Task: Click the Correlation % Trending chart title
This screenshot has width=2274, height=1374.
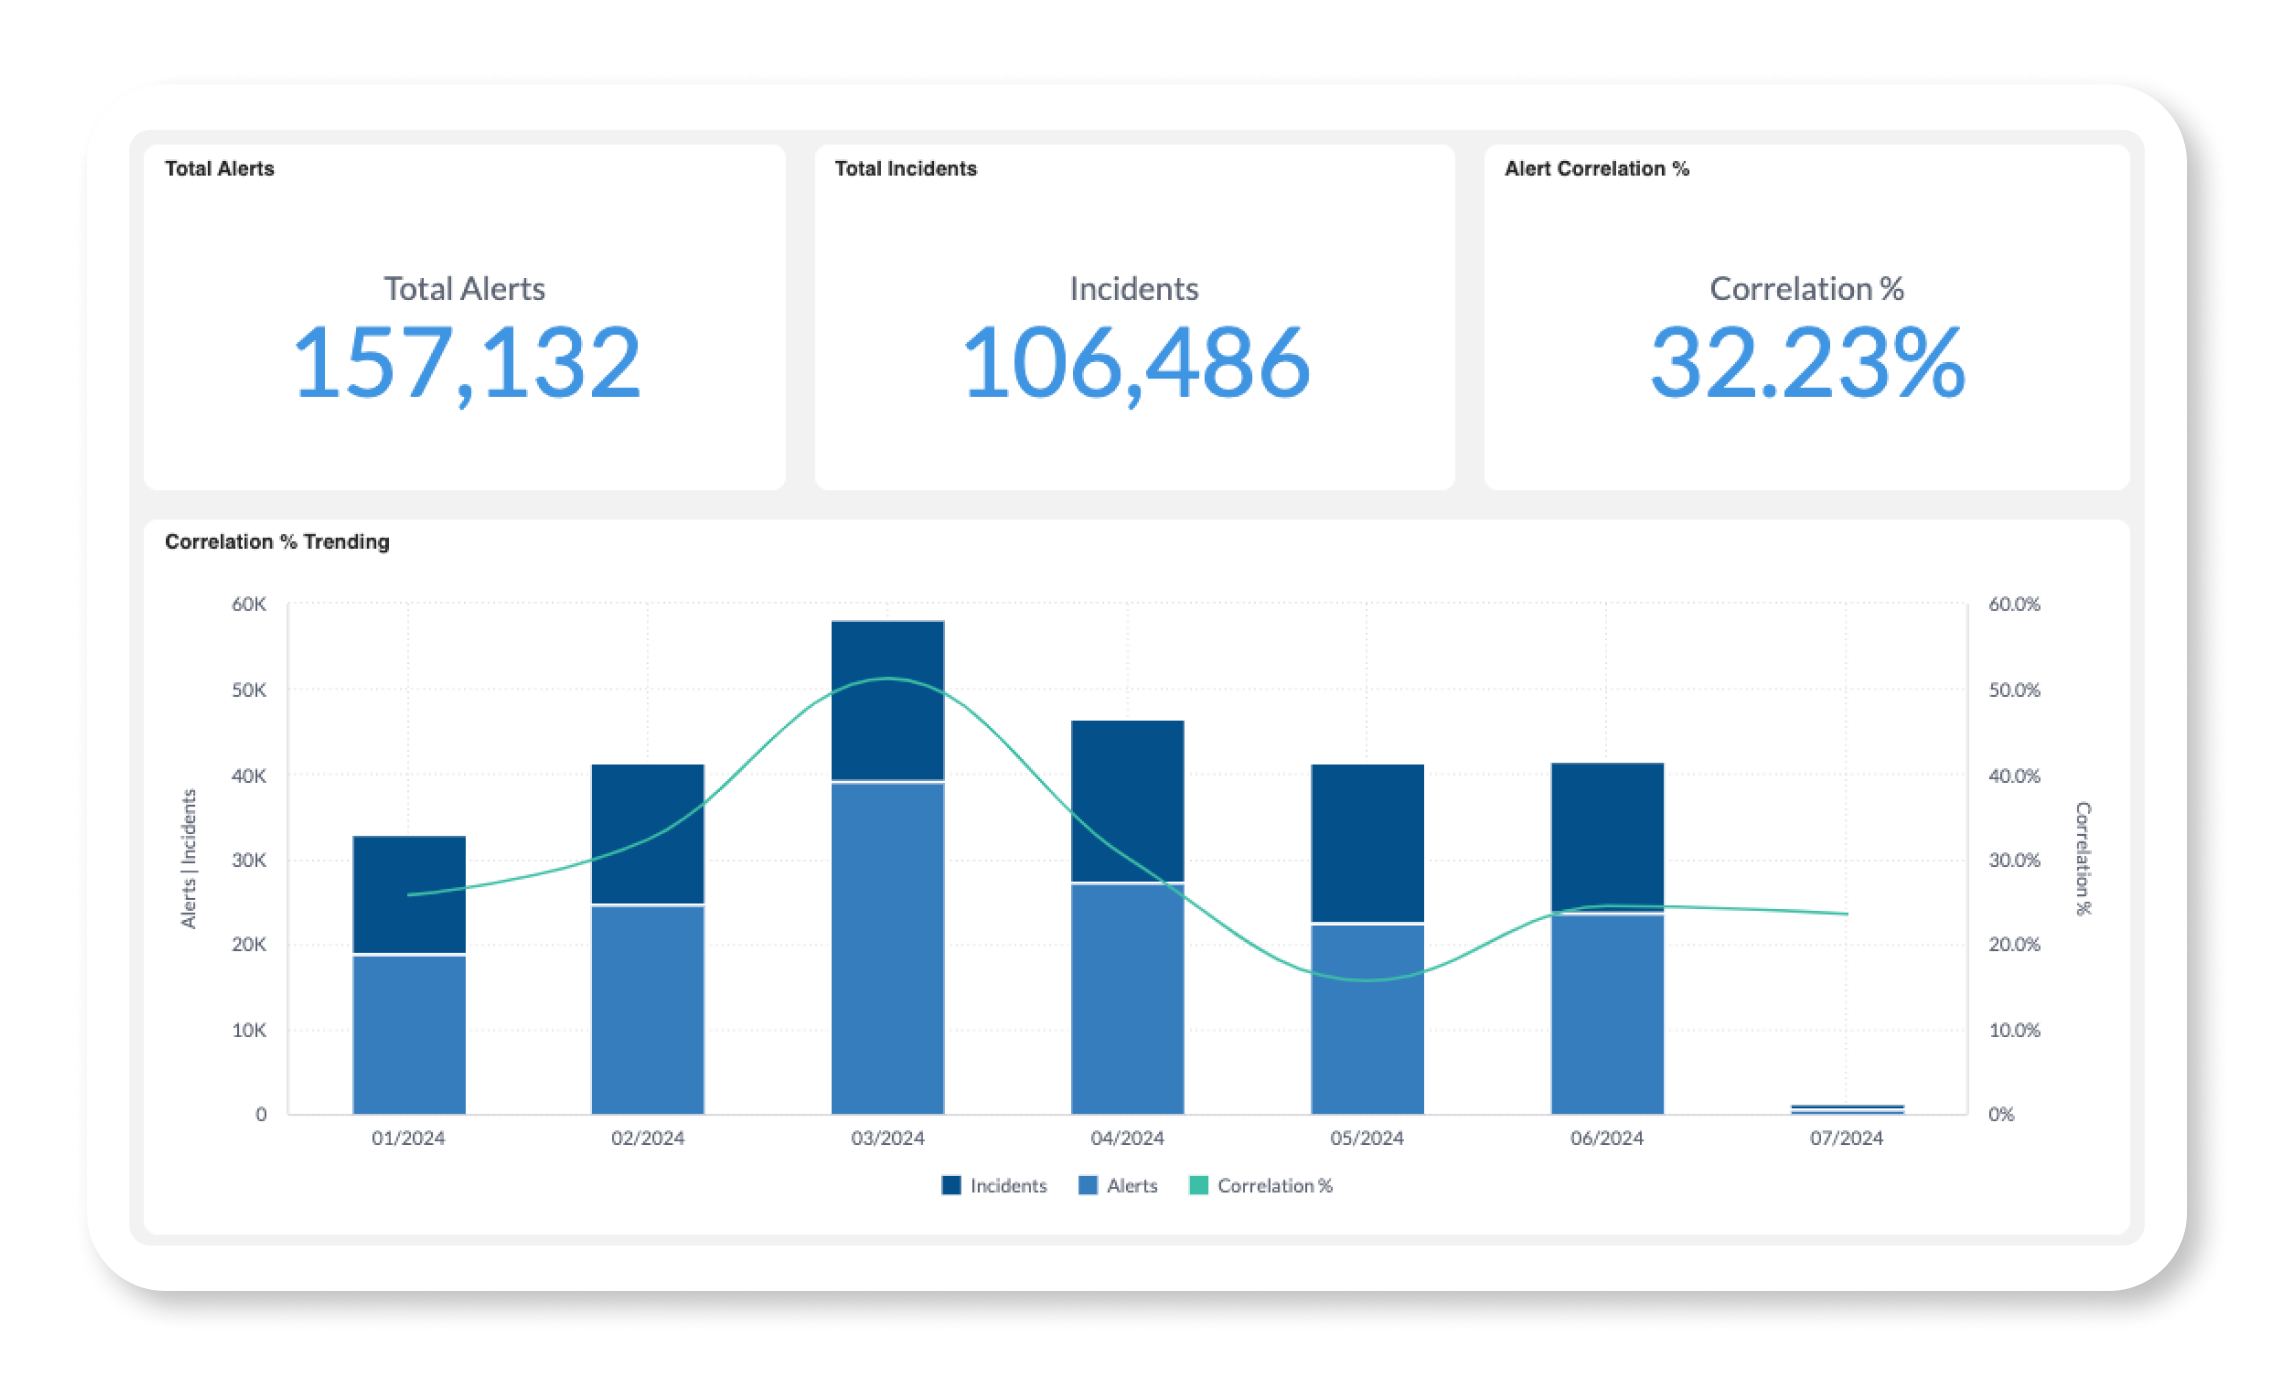Action: pyautogui.click(x=277, y=541)
